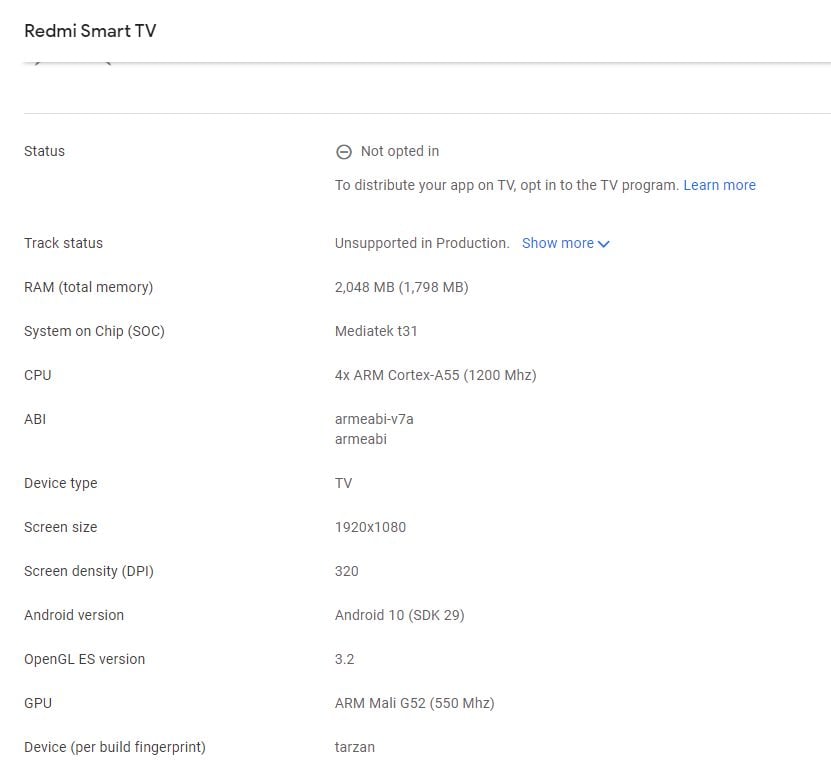The height and width of the screenshot is (771, 831).
Task: Click the OpenGL ES version 3.2 value
Action: [344, 659]
